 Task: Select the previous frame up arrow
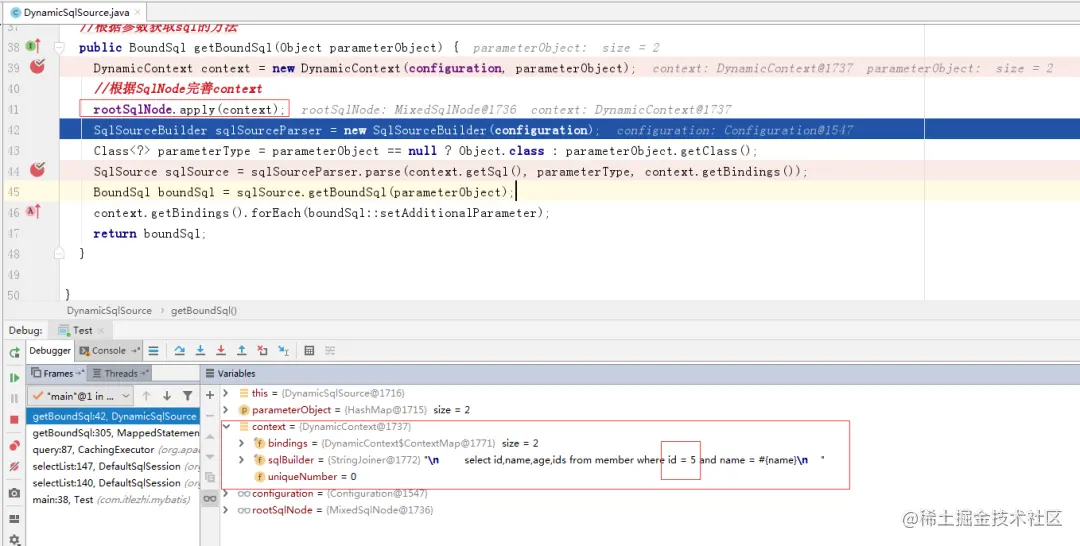pyautogui.click(x=146, y=396)
